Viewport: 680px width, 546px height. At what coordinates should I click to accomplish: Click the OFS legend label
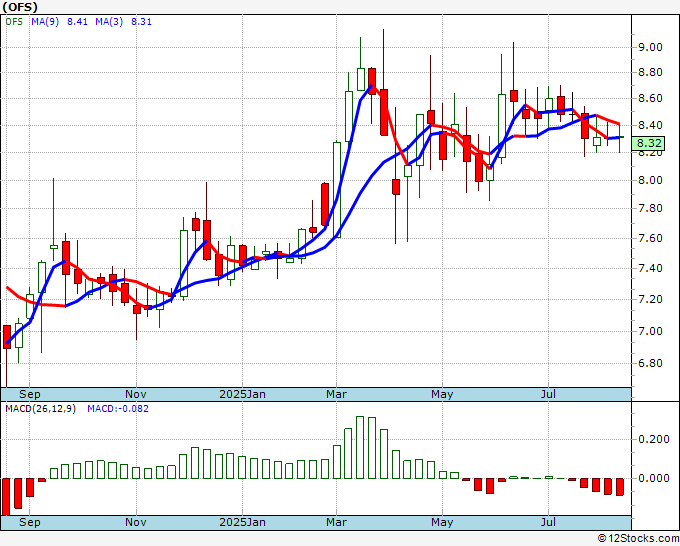pos(14,22)
